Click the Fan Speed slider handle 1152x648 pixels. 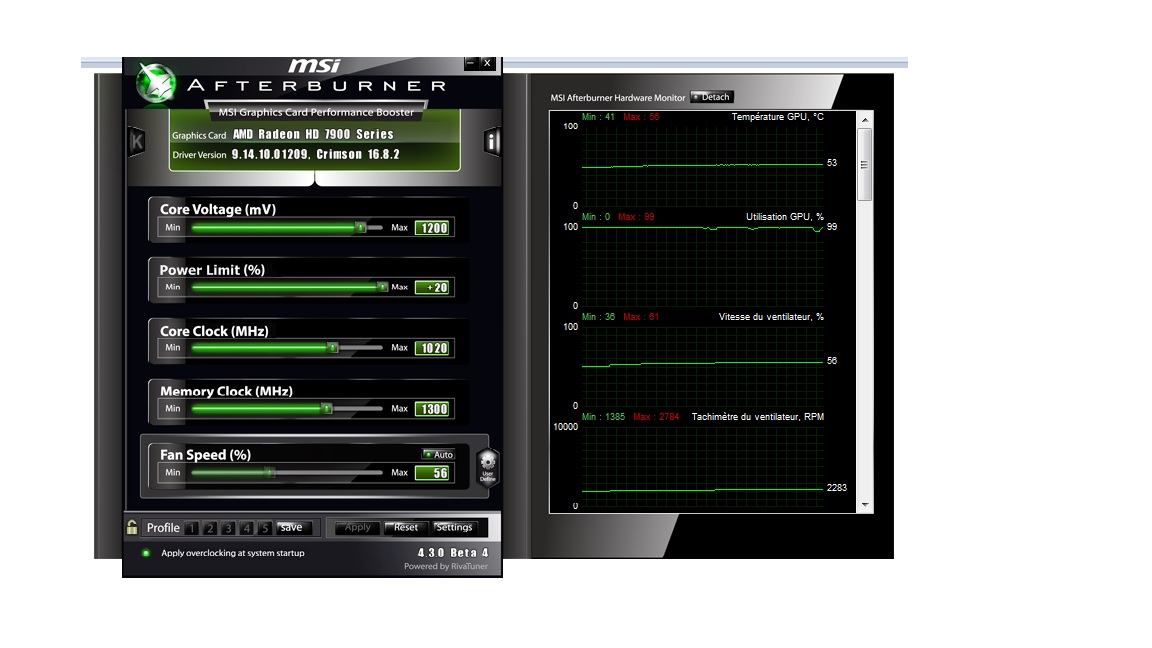[x=270, y=472]
